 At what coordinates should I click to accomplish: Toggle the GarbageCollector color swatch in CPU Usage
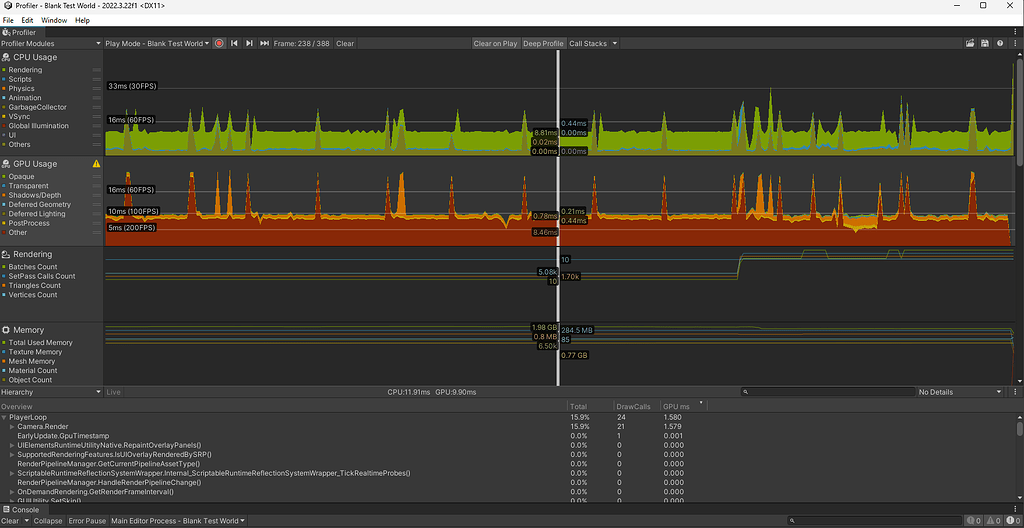point(5,108)
